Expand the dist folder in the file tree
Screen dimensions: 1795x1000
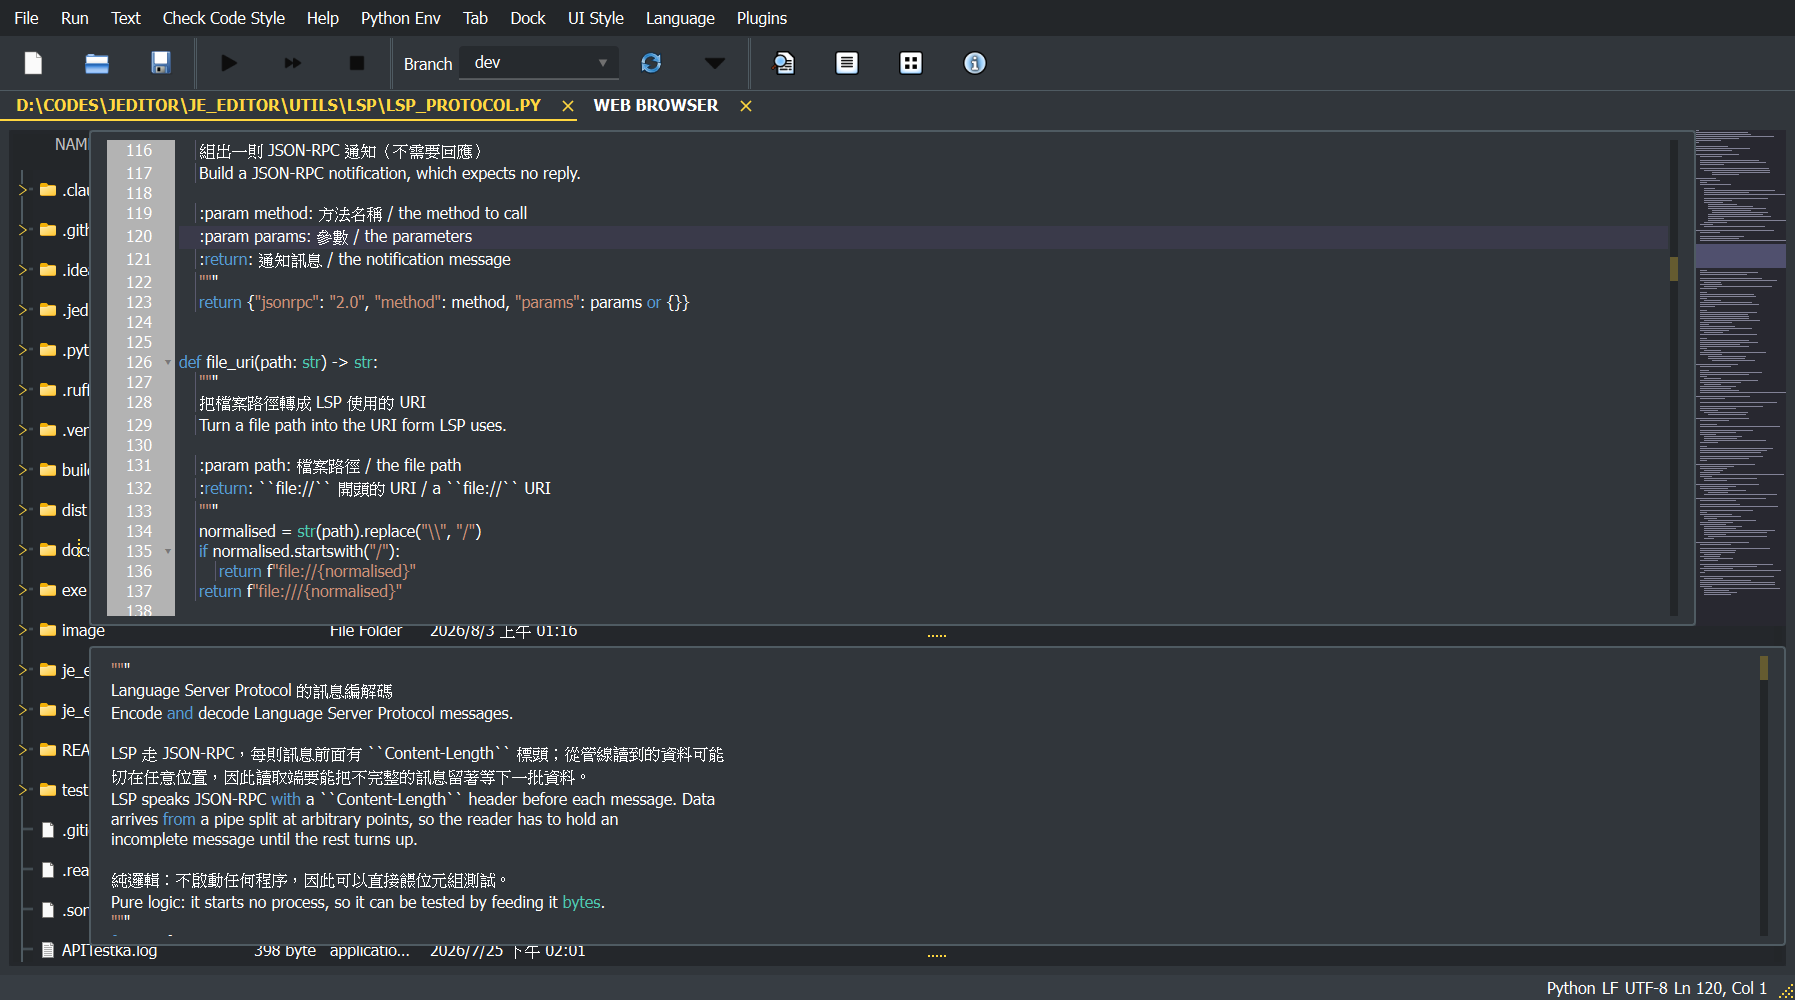tap(24, 510)
